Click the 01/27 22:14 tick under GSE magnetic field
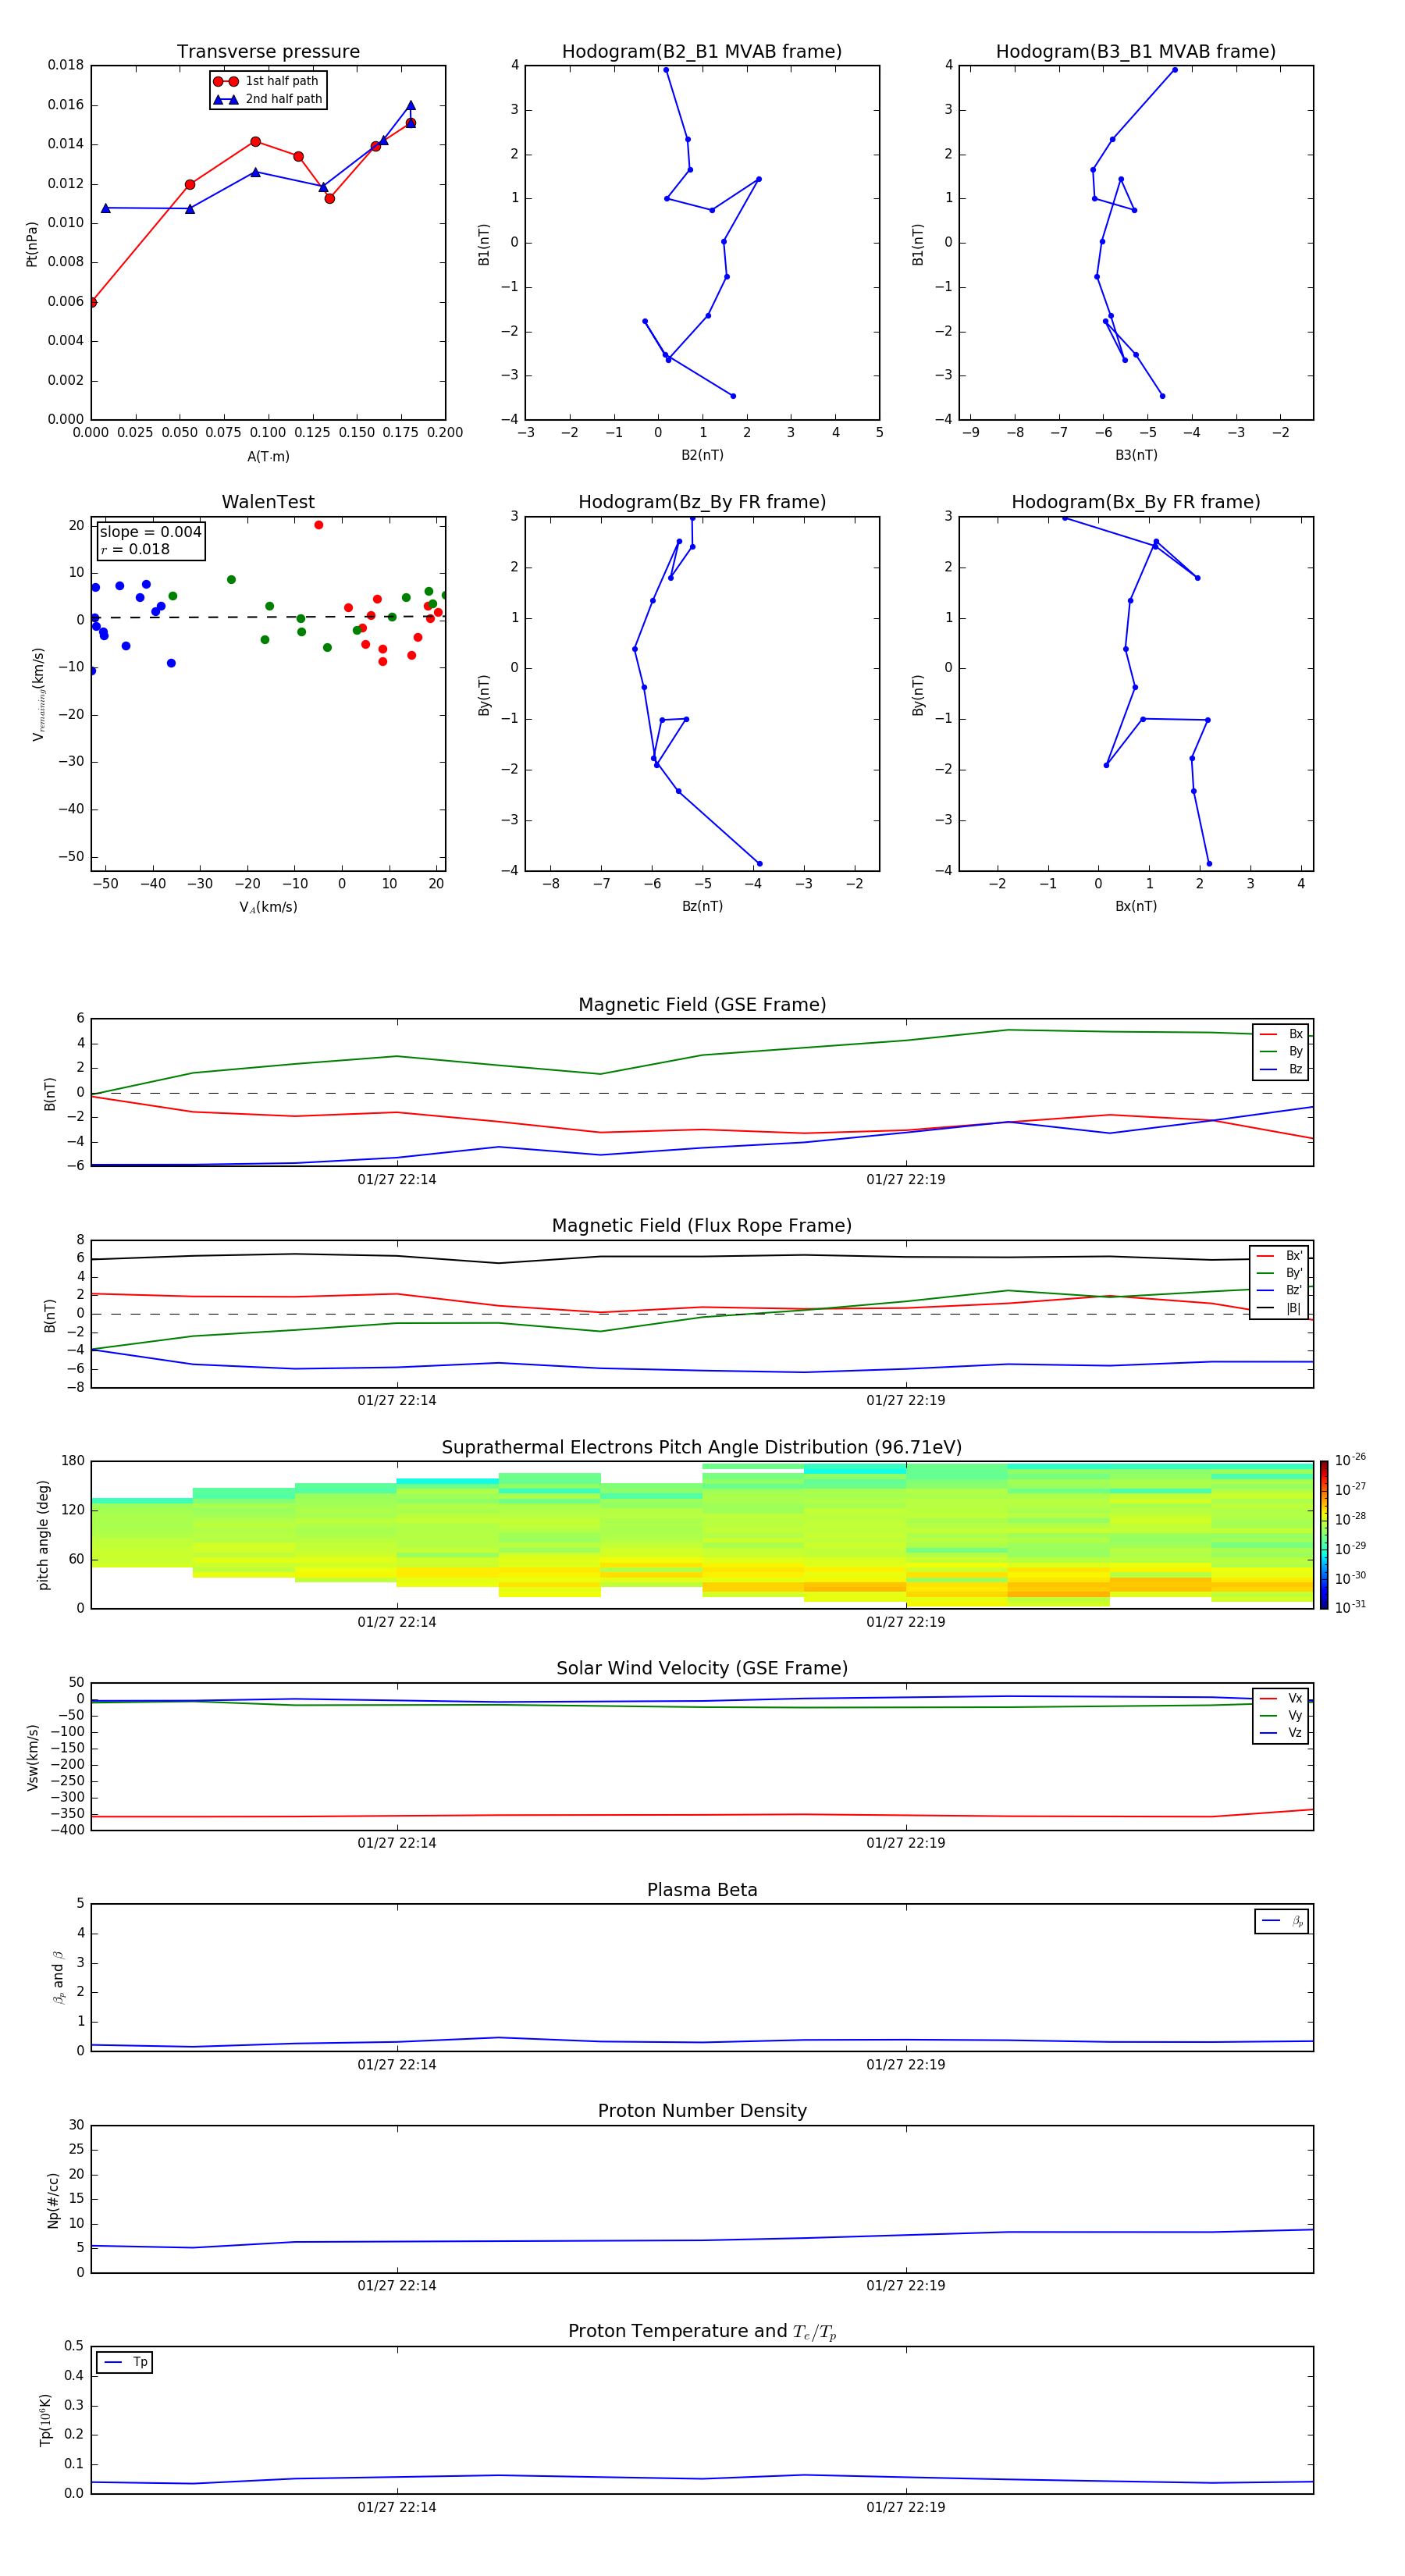 pyautogui.click(x=397, y=1180)
